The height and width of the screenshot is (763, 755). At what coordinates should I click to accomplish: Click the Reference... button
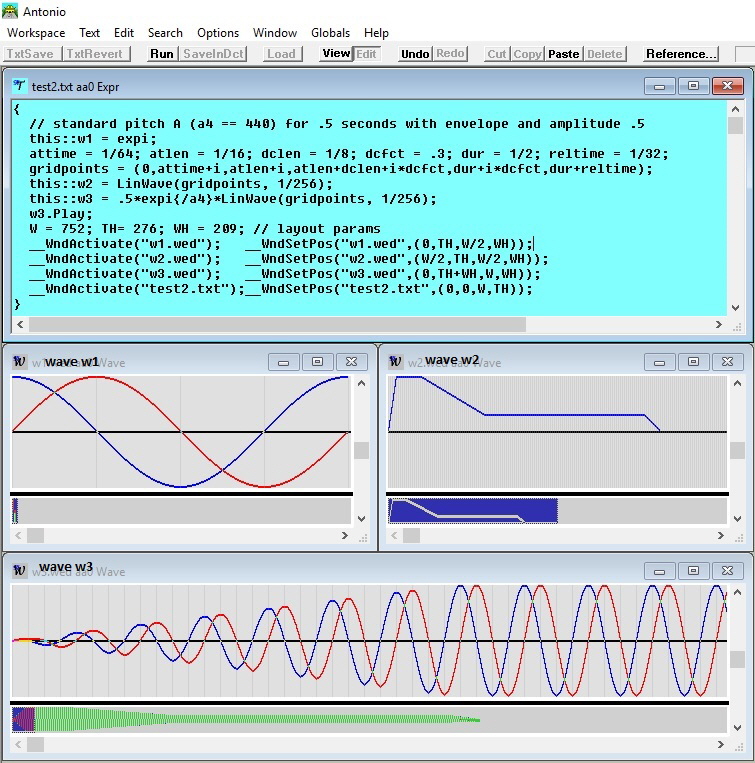681,54
